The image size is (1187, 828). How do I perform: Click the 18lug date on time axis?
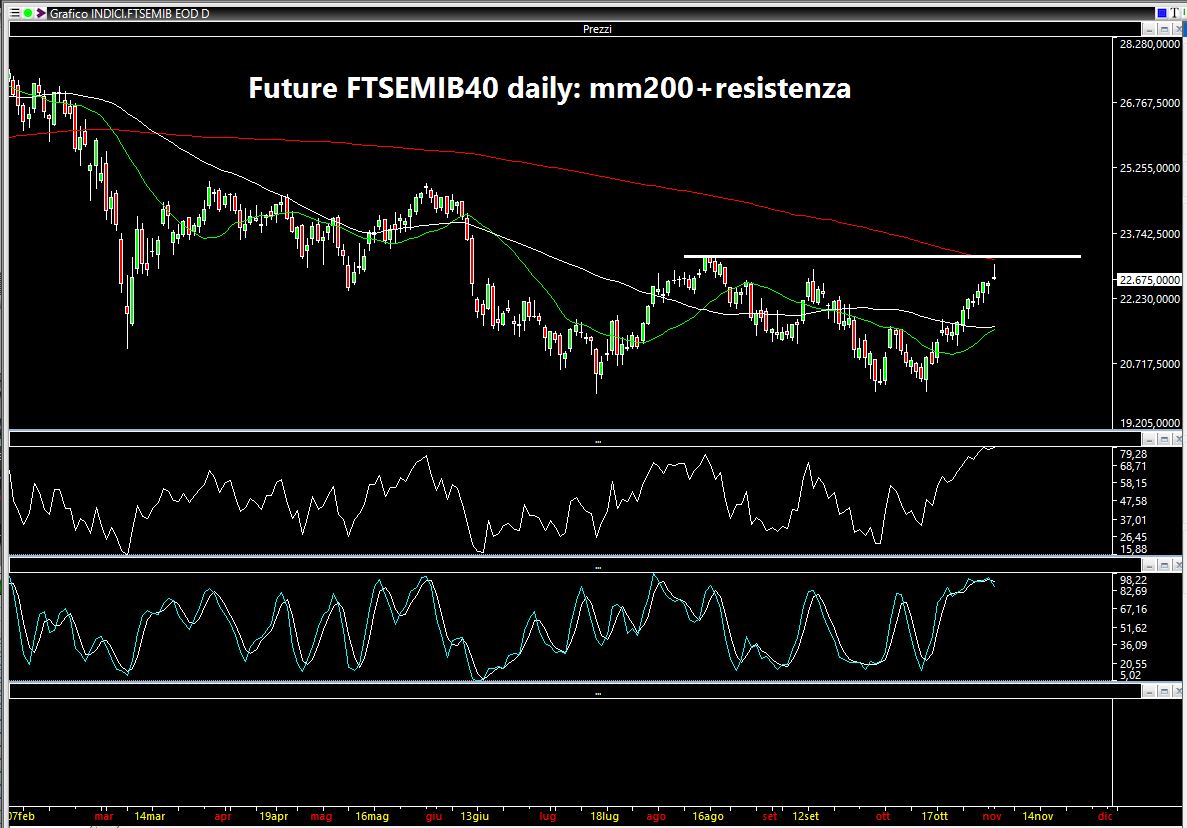point(604,816)
